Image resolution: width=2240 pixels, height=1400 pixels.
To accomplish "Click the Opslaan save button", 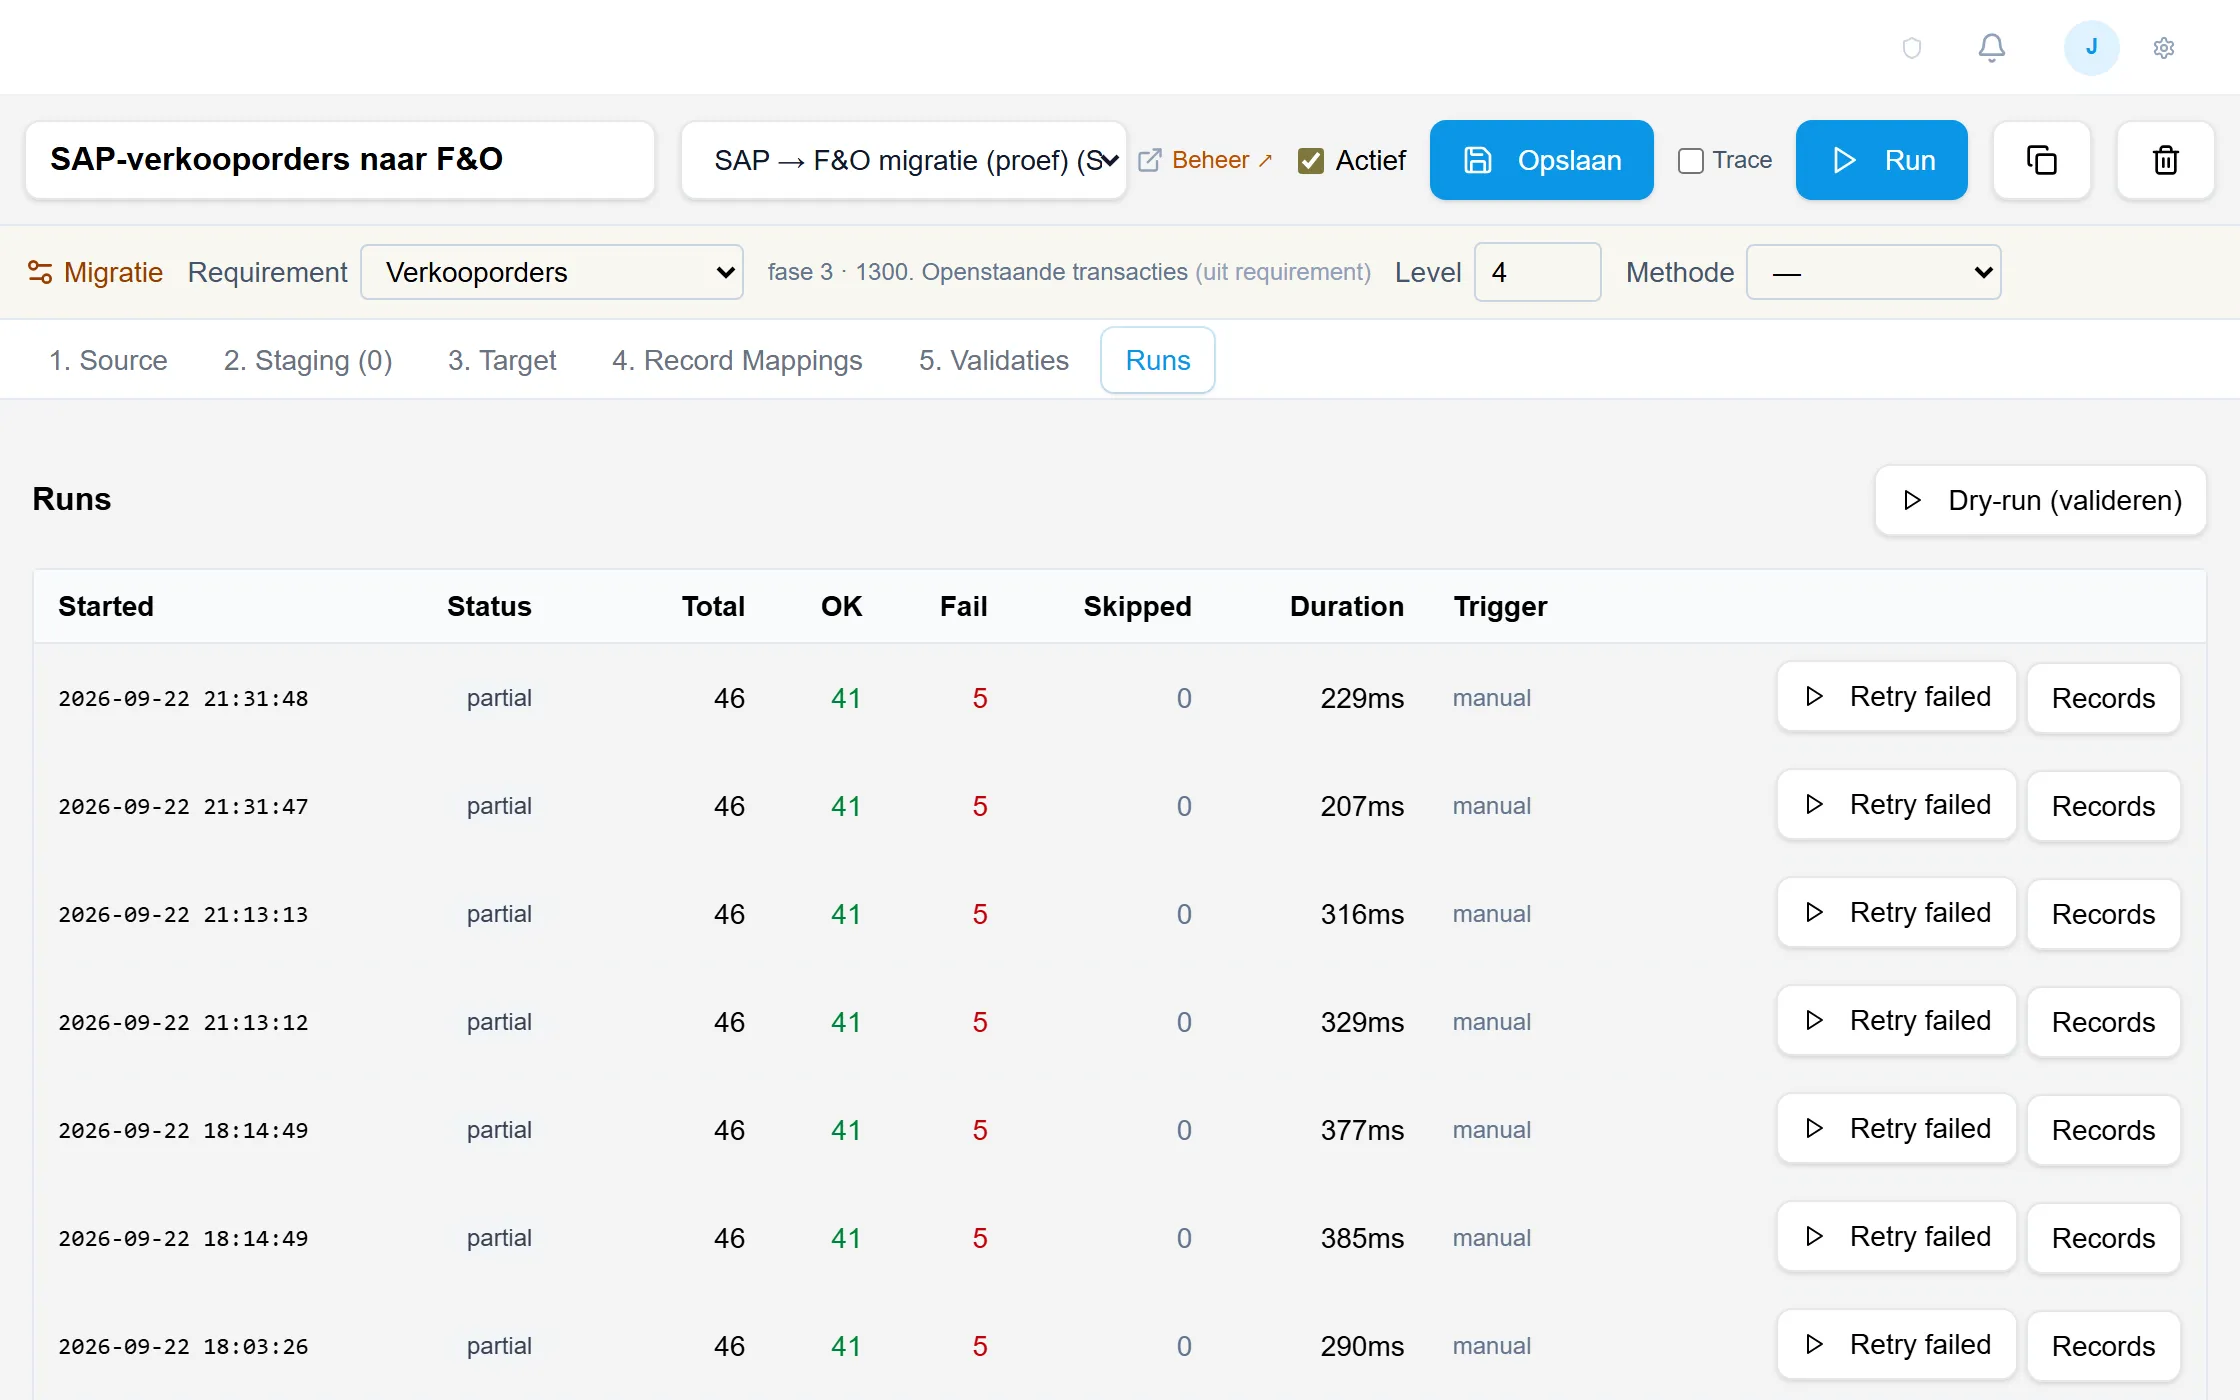I will [1541, 160].
